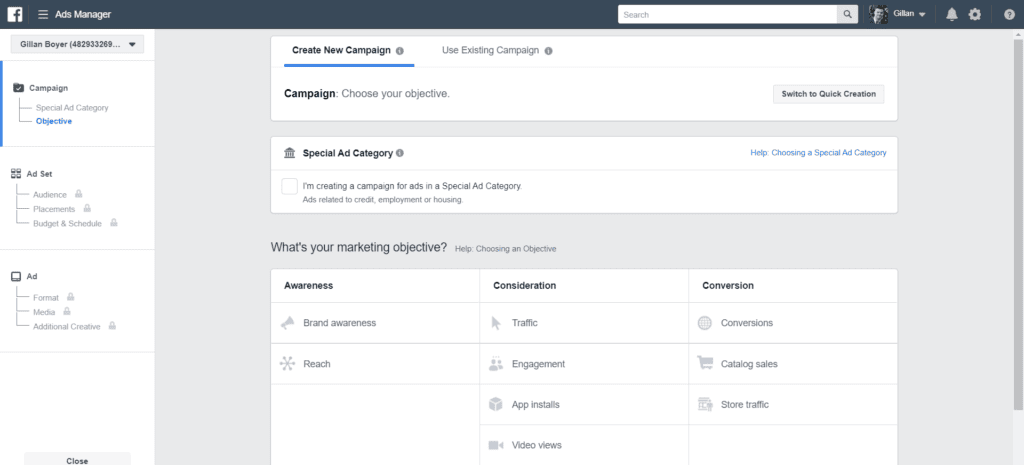1024x465 pixels.
Task: Click lock icon next to Budget & Schedule
Action: [114, 223]
